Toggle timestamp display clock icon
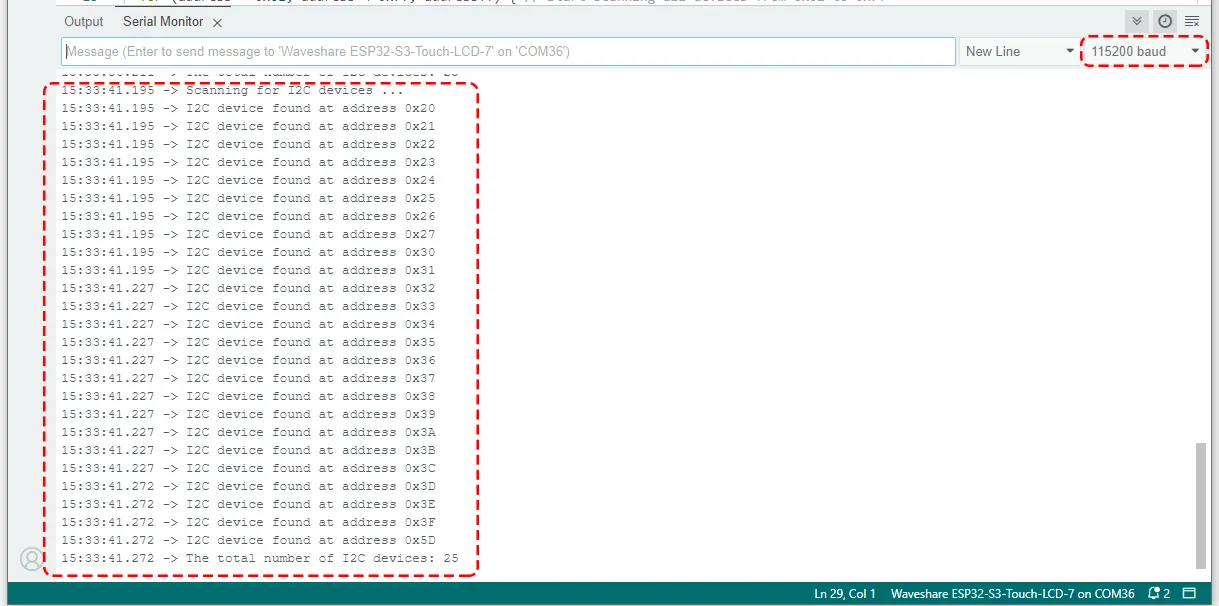This screenshot has height=606, width=1219. pos(1165,21)
